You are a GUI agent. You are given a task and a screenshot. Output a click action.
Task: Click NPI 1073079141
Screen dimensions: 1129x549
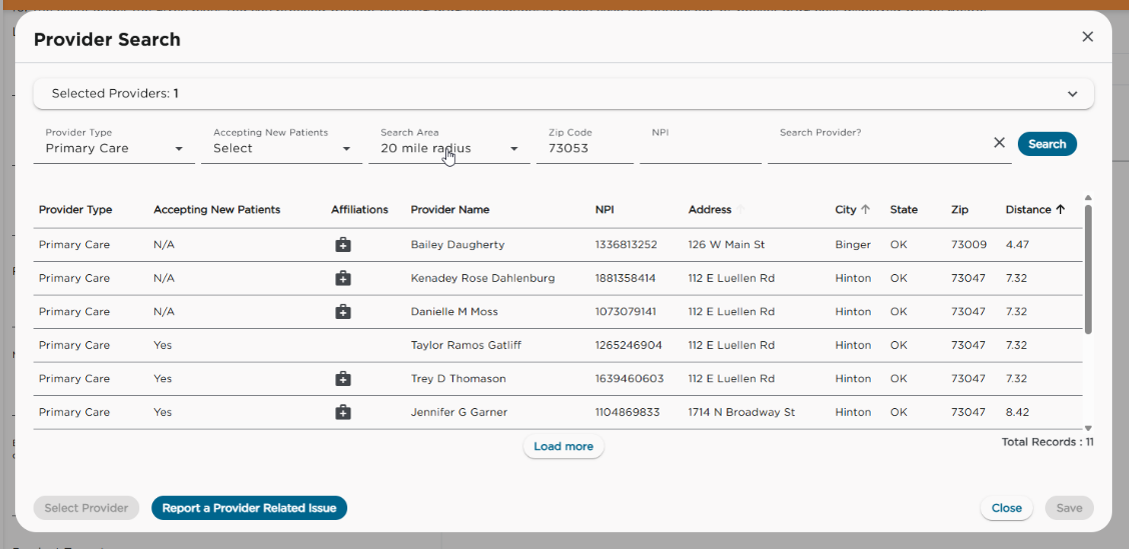coord(625,312)
